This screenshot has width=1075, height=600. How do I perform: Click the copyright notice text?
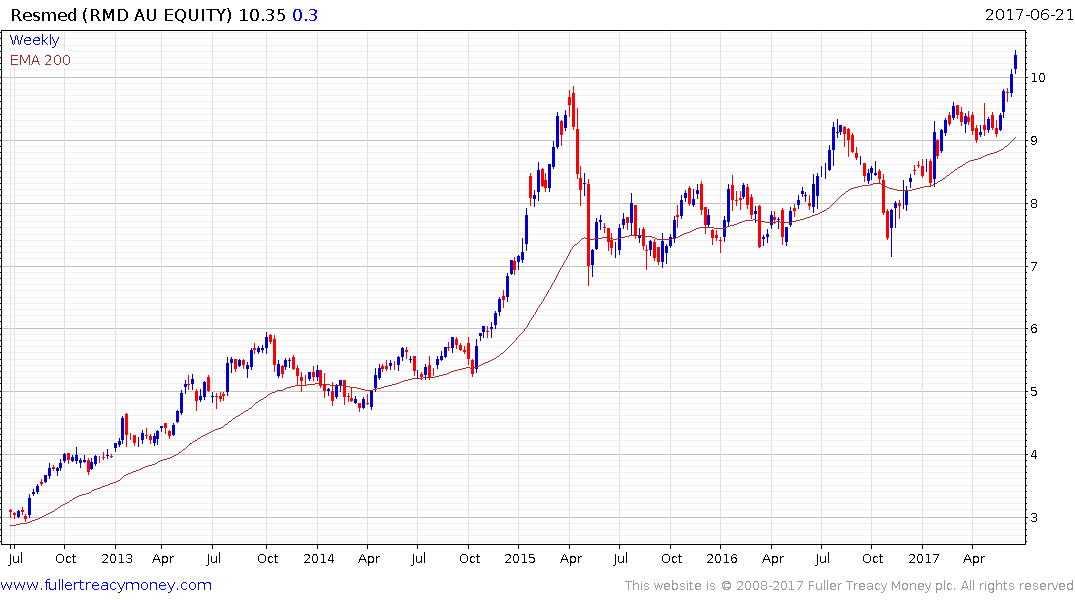[849, 586]
